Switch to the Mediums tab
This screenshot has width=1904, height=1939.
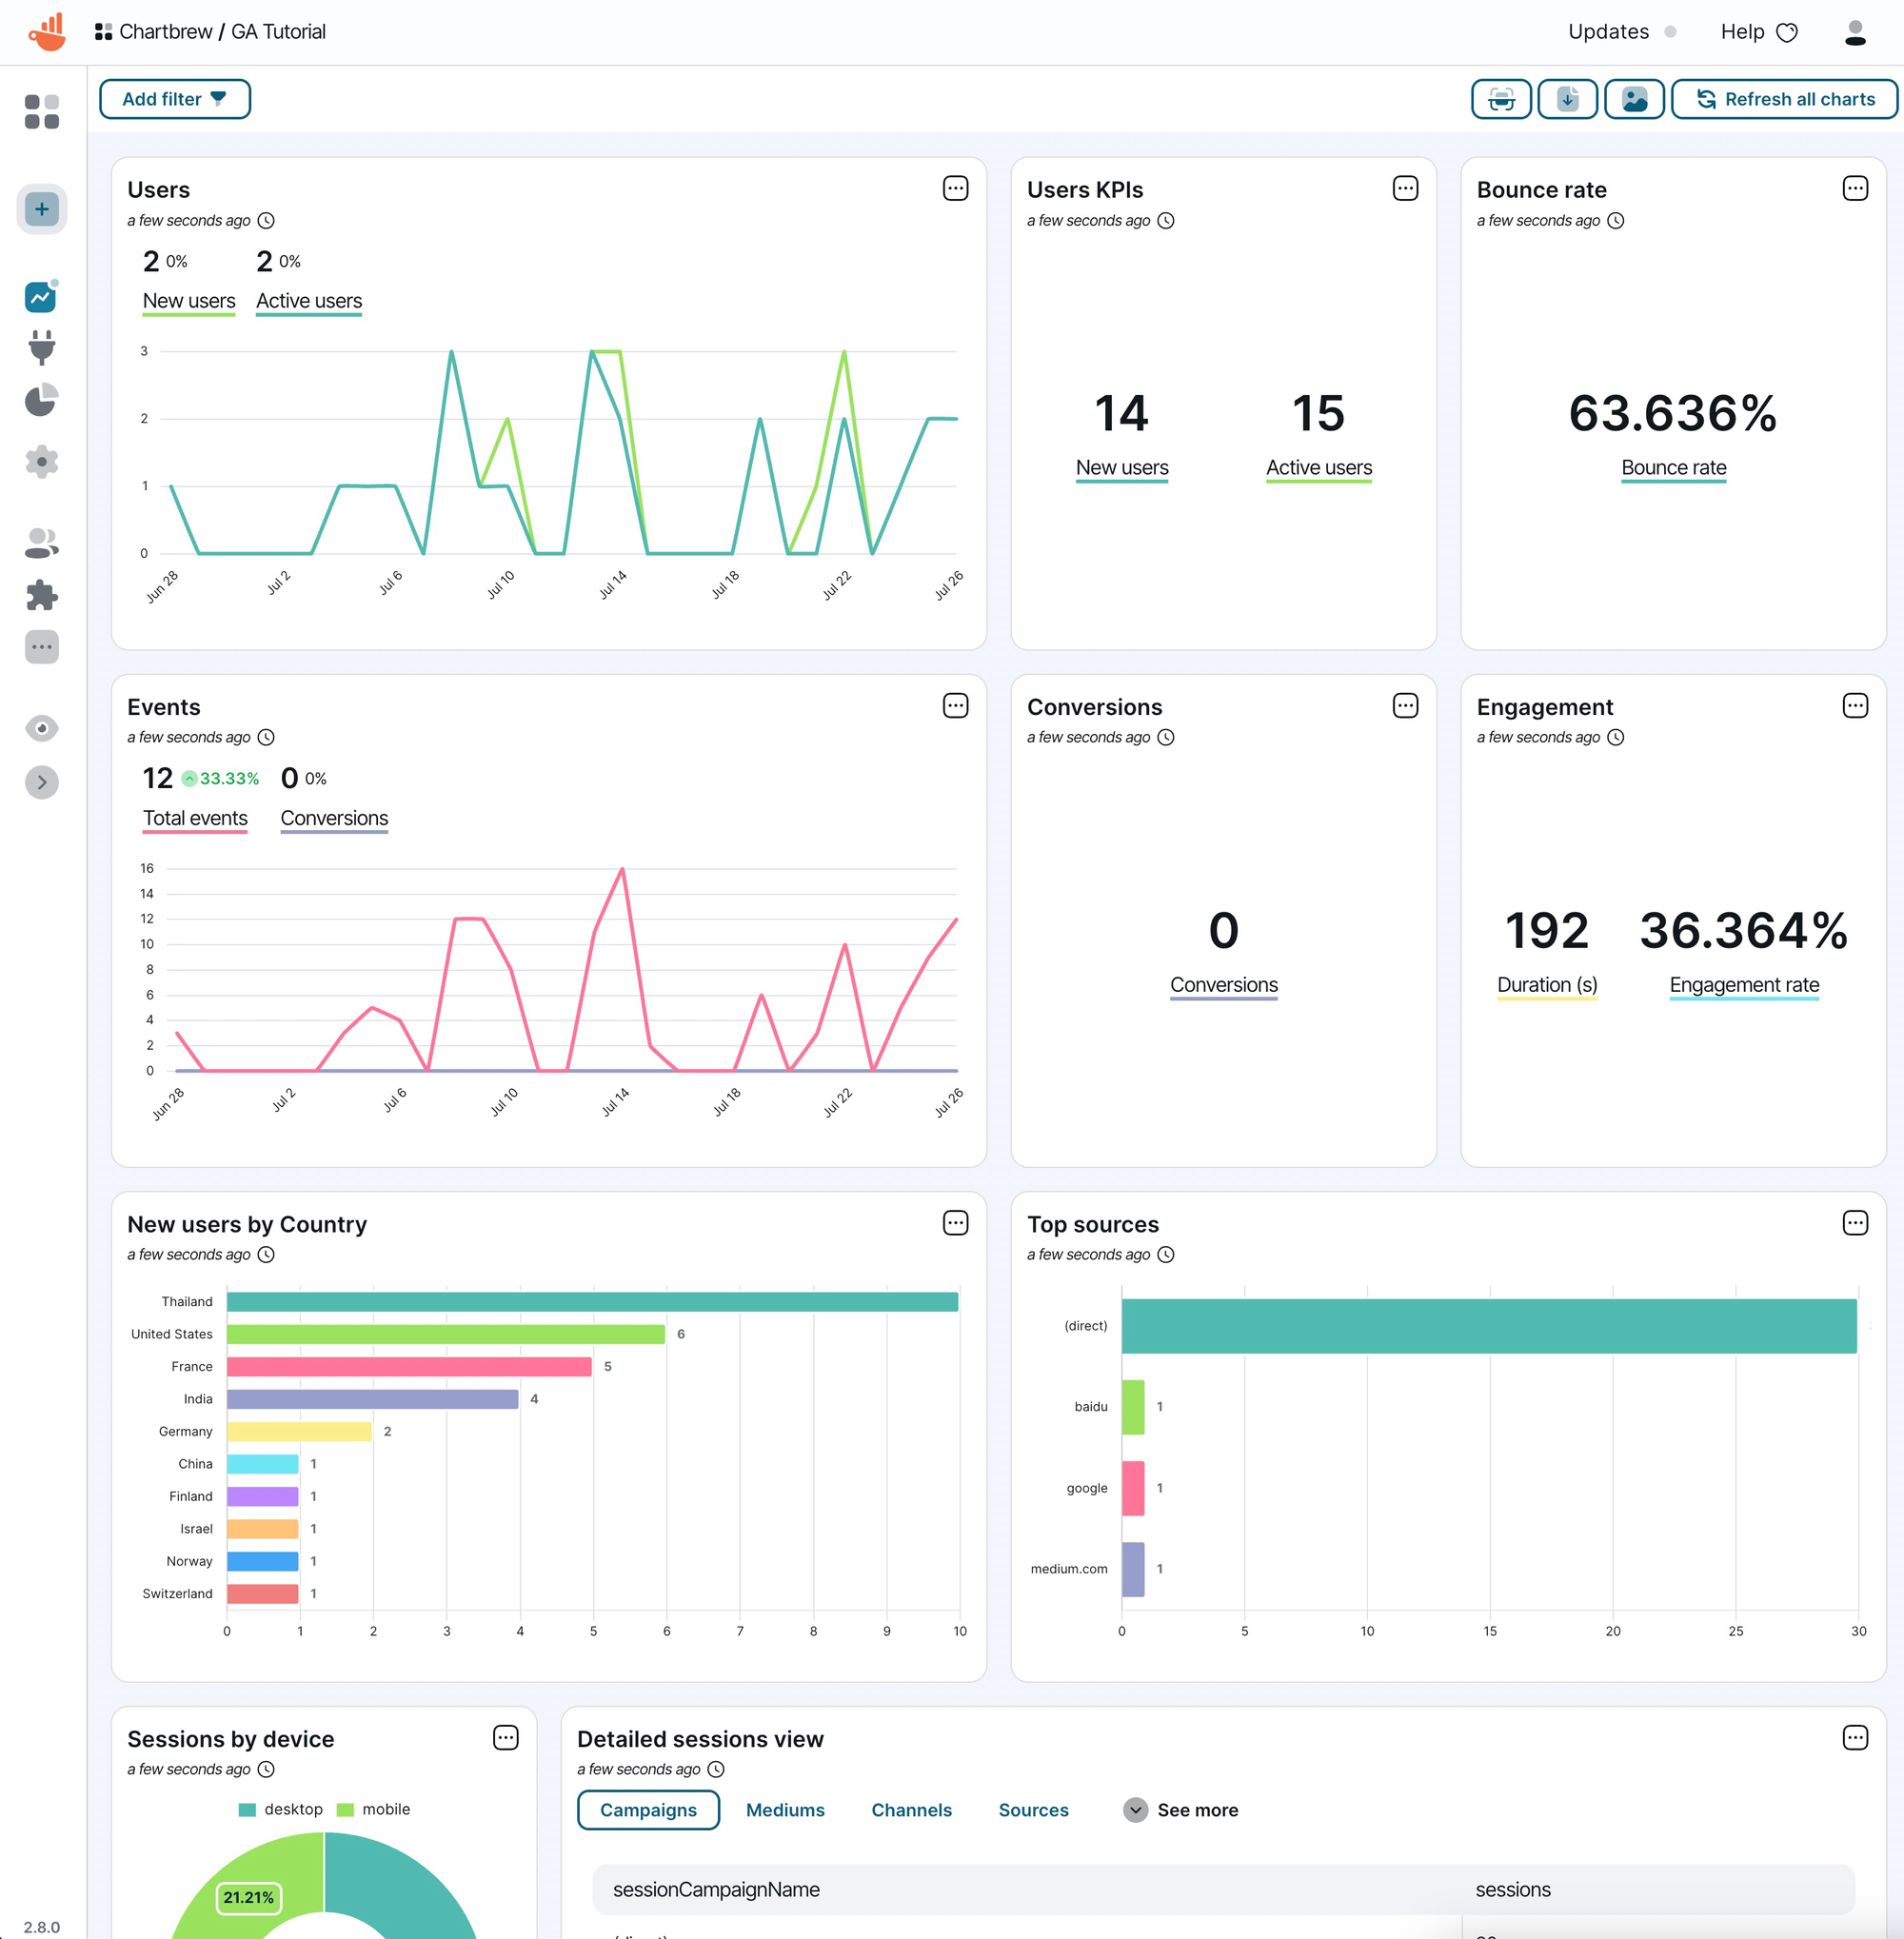pyautogui.click(x=785, y=1809)
